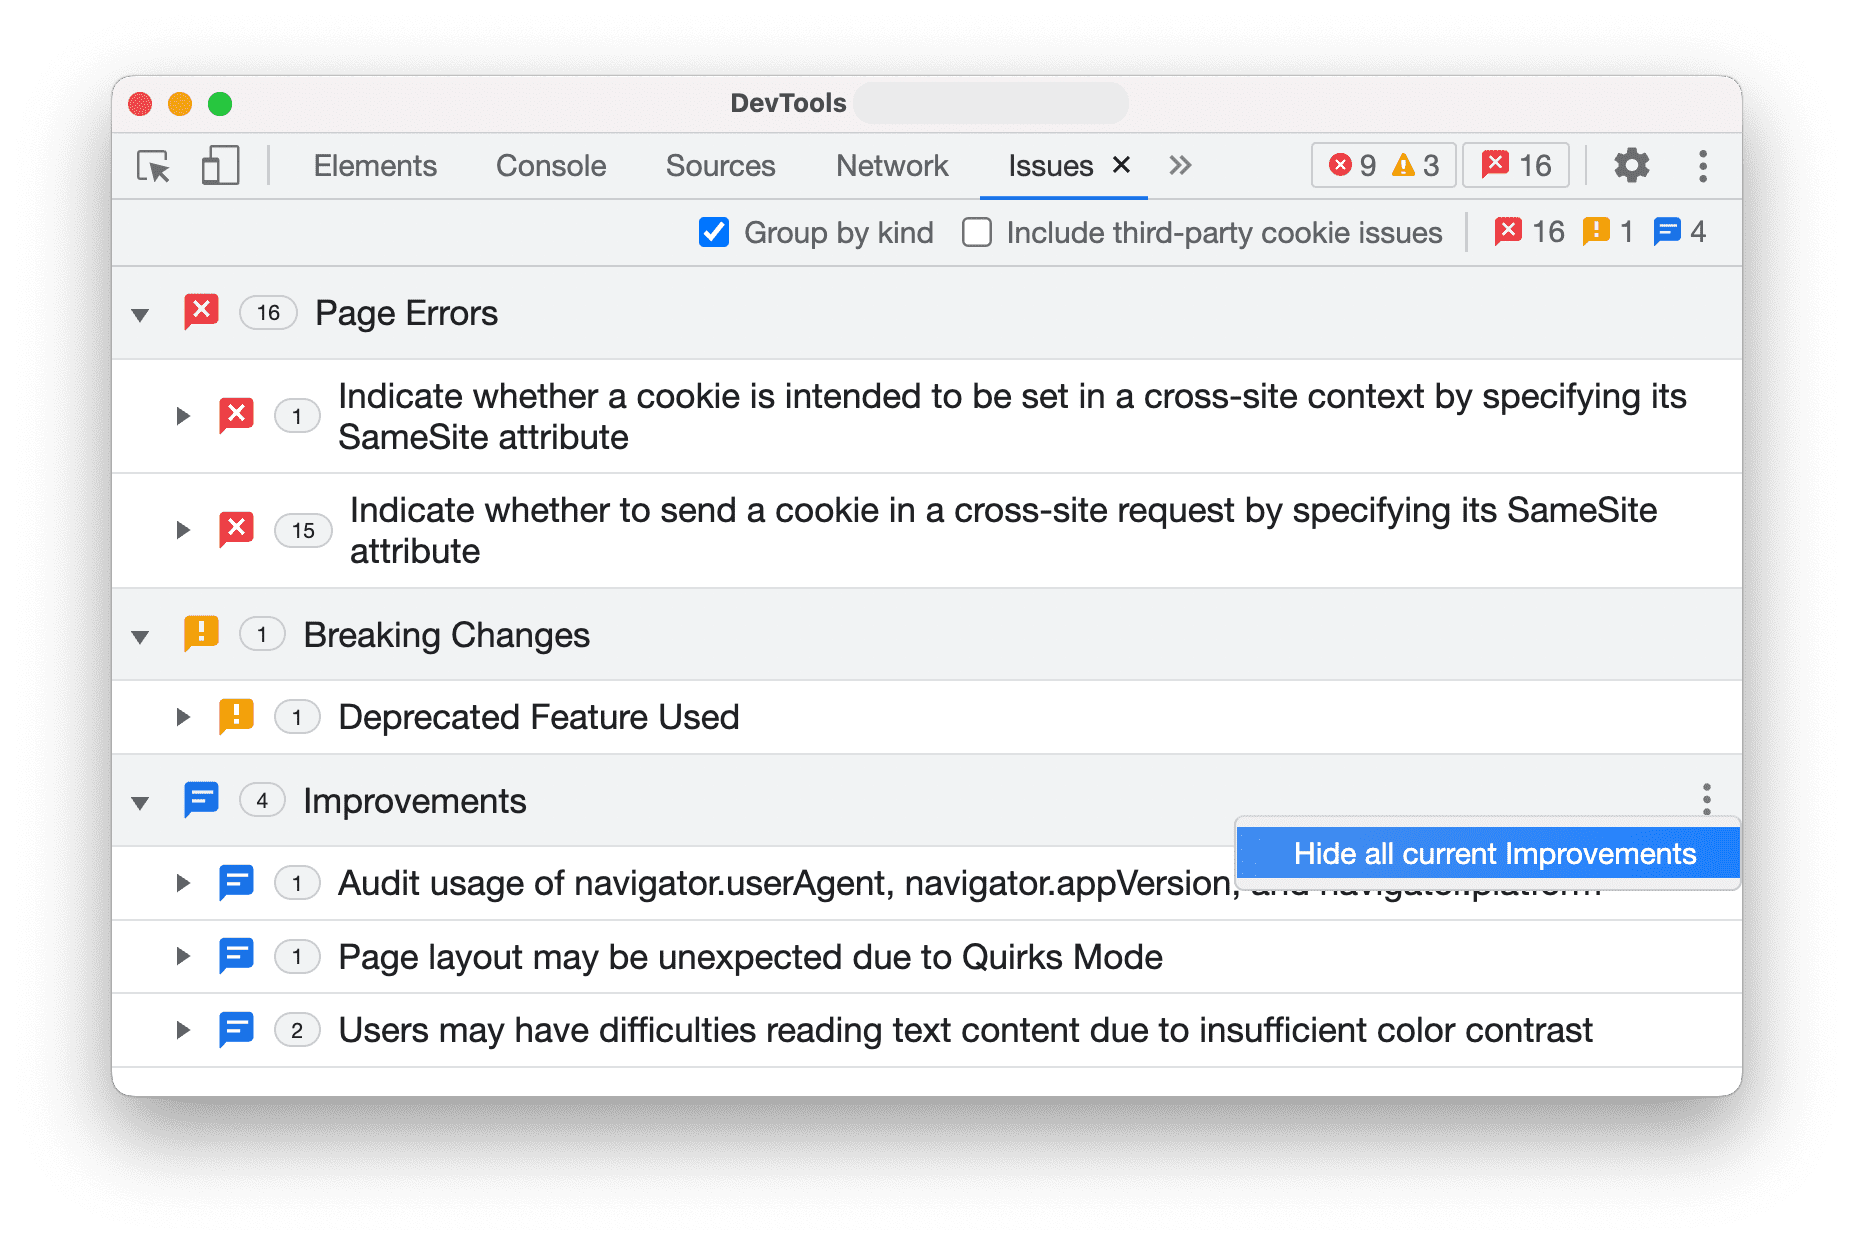
Task: Open the customize DevTools three-dot menu
Action: [x=1701, y=165]
